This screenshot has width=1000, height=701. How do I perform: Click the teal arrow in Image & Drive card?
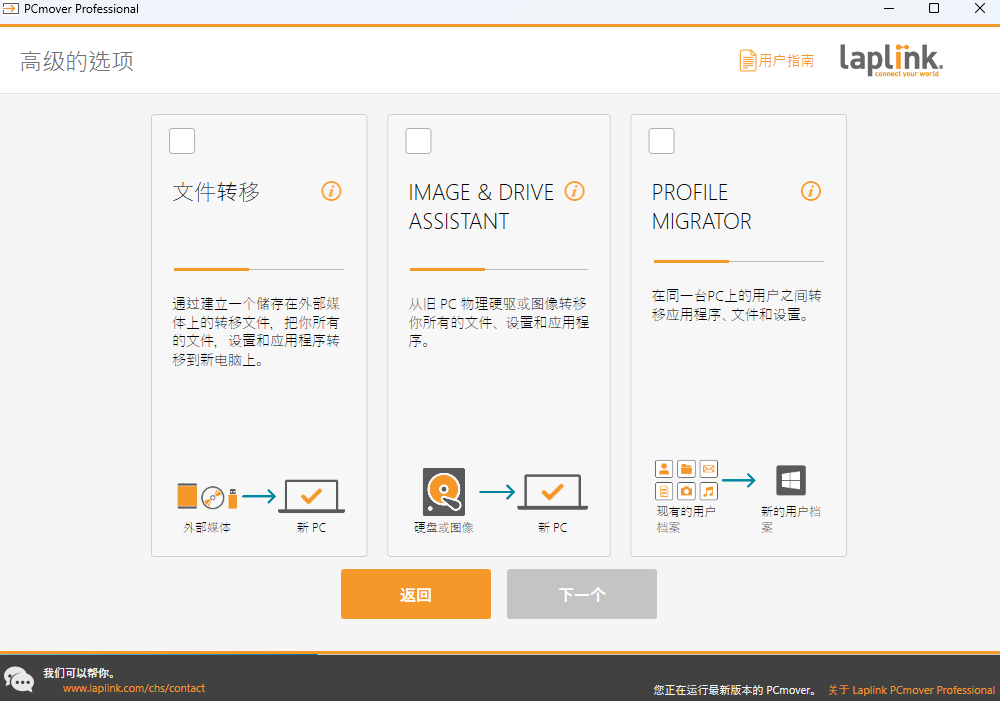pyautogui.click(x=497, y=492)
